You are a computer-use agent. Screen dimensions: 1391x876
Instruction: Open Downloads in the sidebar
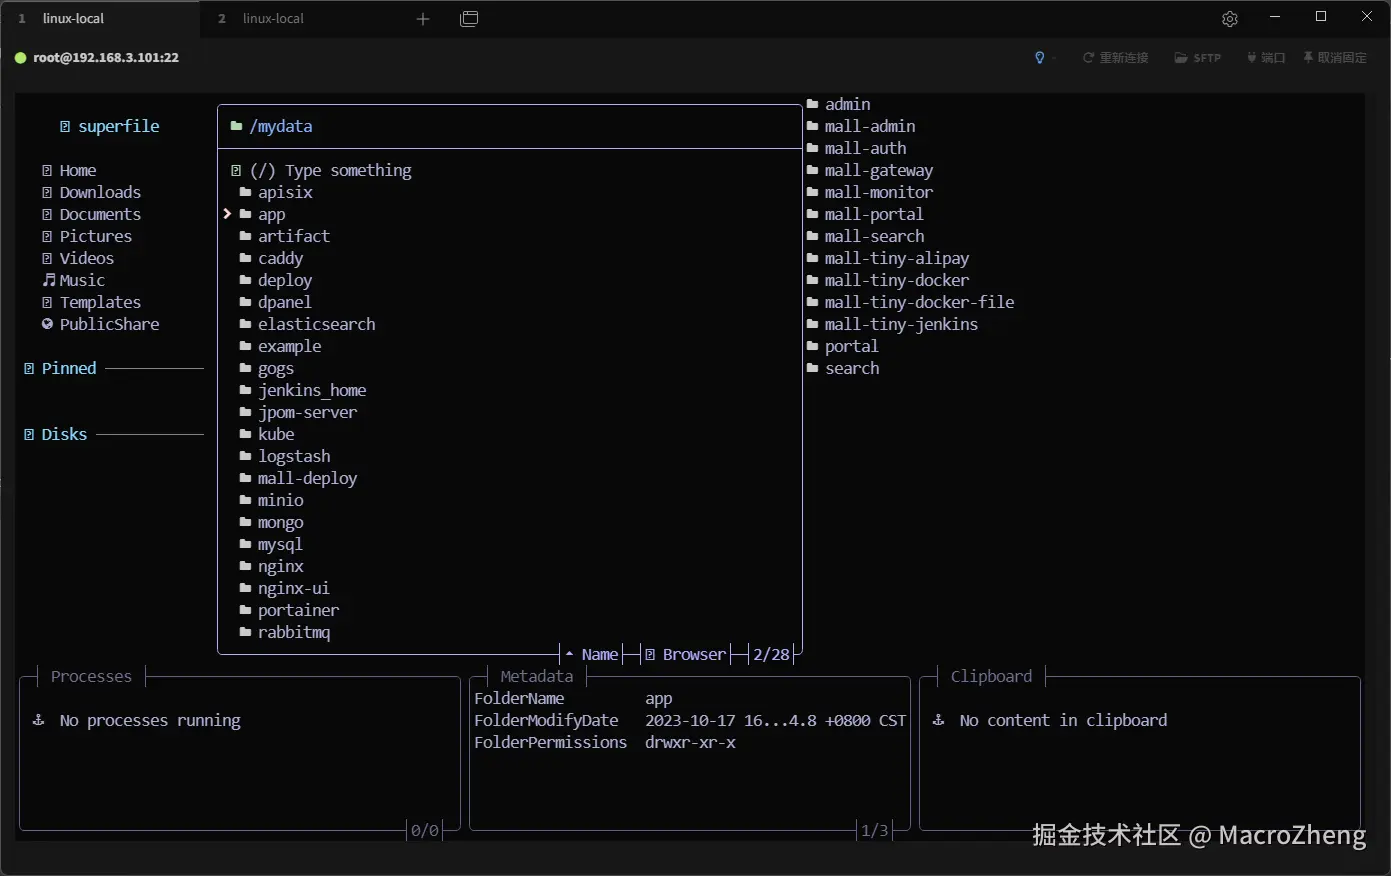100,193
